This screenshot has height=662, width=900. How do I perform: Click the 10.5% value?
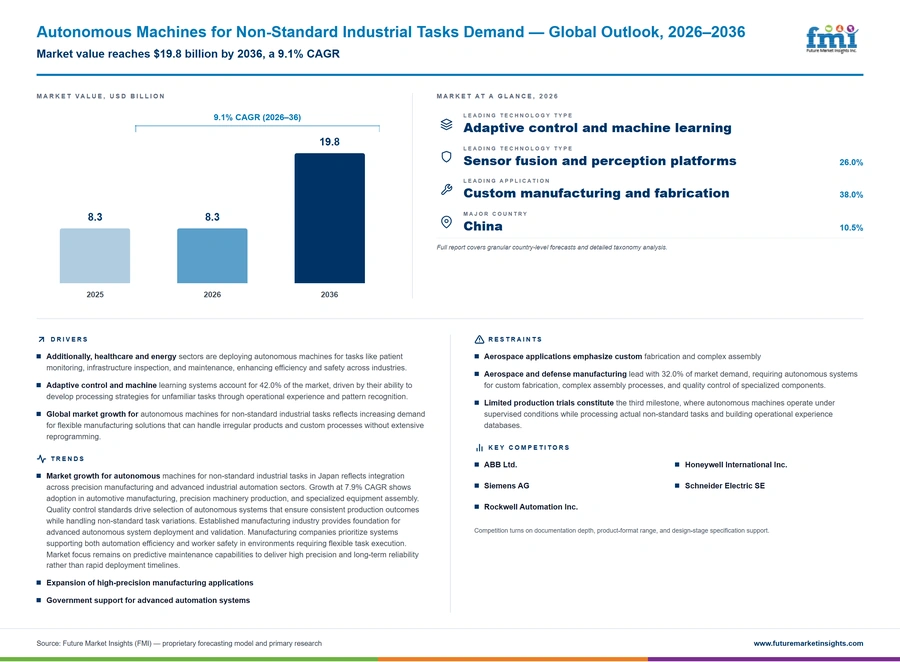tap(851, 228)
